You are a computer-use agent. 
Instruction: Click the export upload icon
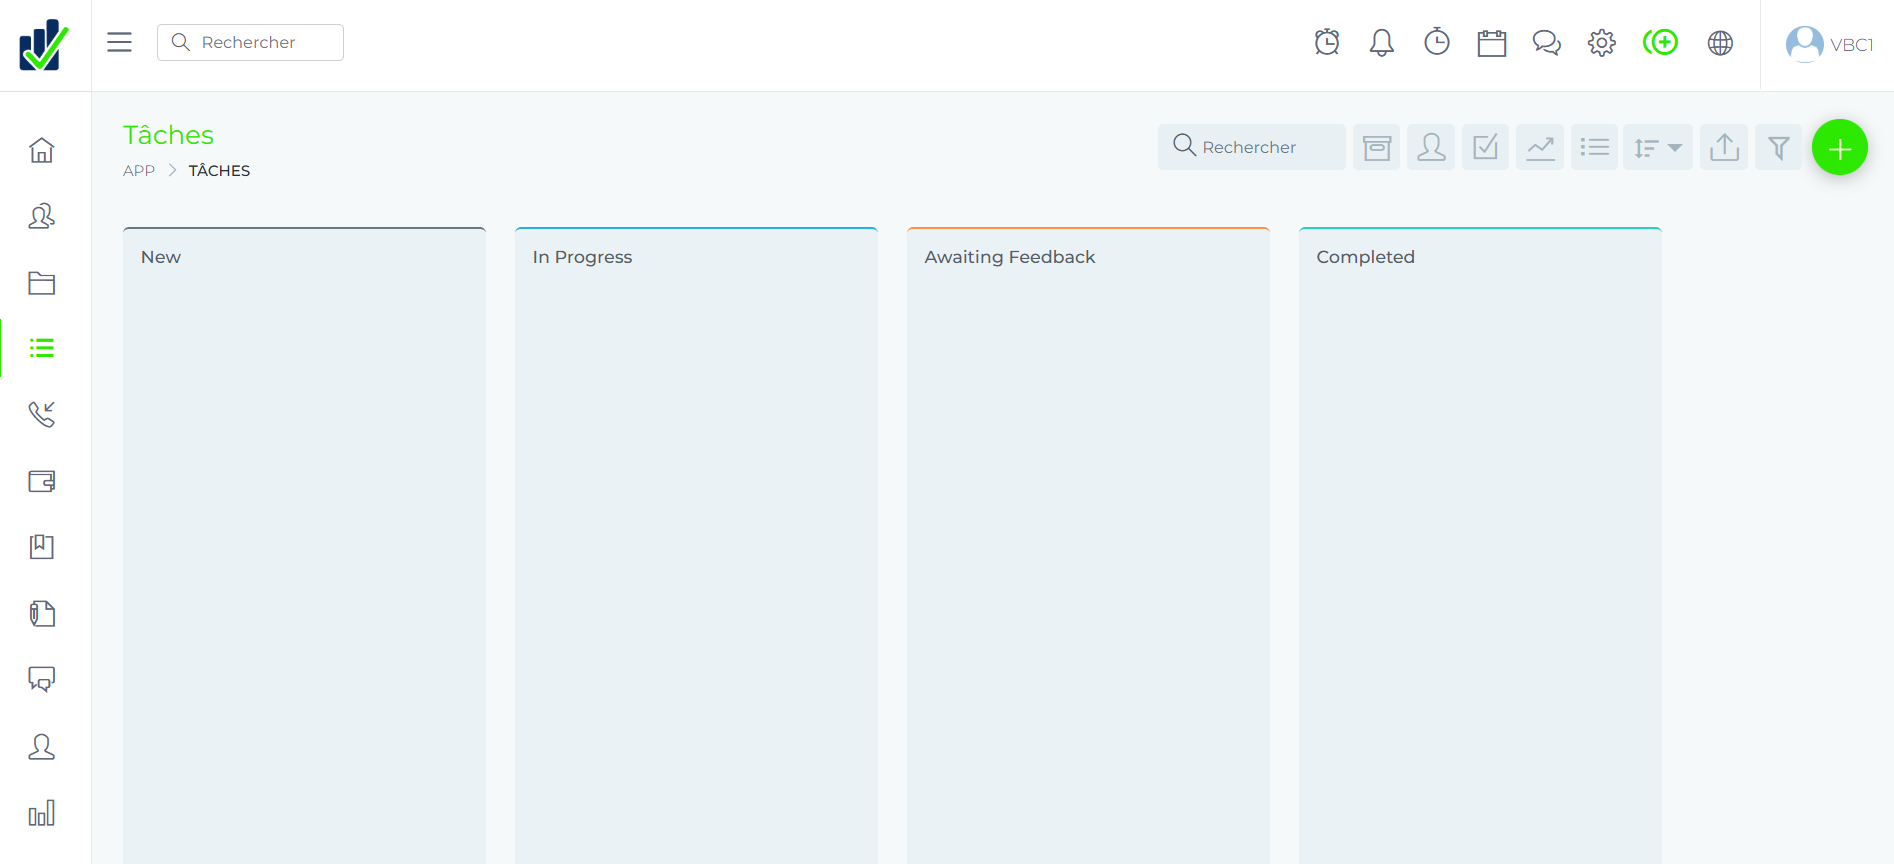tap(1724, 148)
